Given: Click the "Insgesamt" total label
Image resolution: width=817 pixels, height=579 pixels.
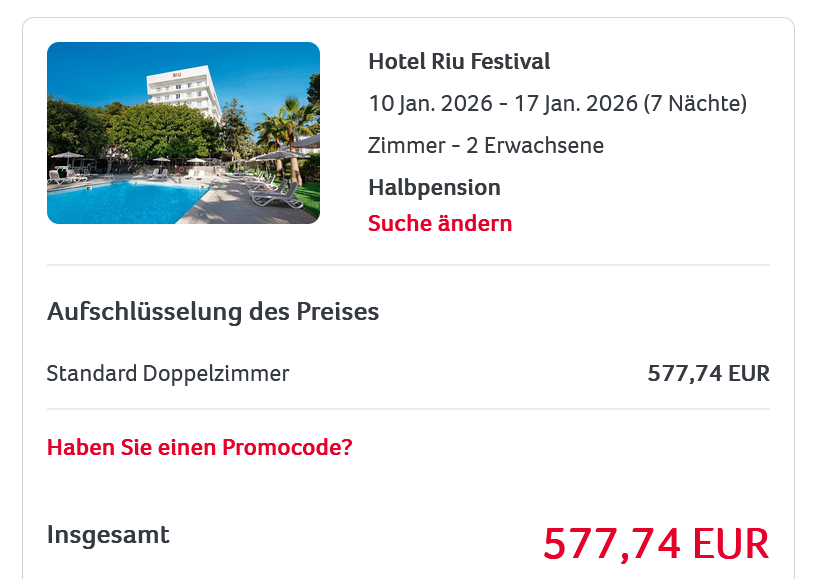Looking at the screenshot, I should click(x=108, y=535).
